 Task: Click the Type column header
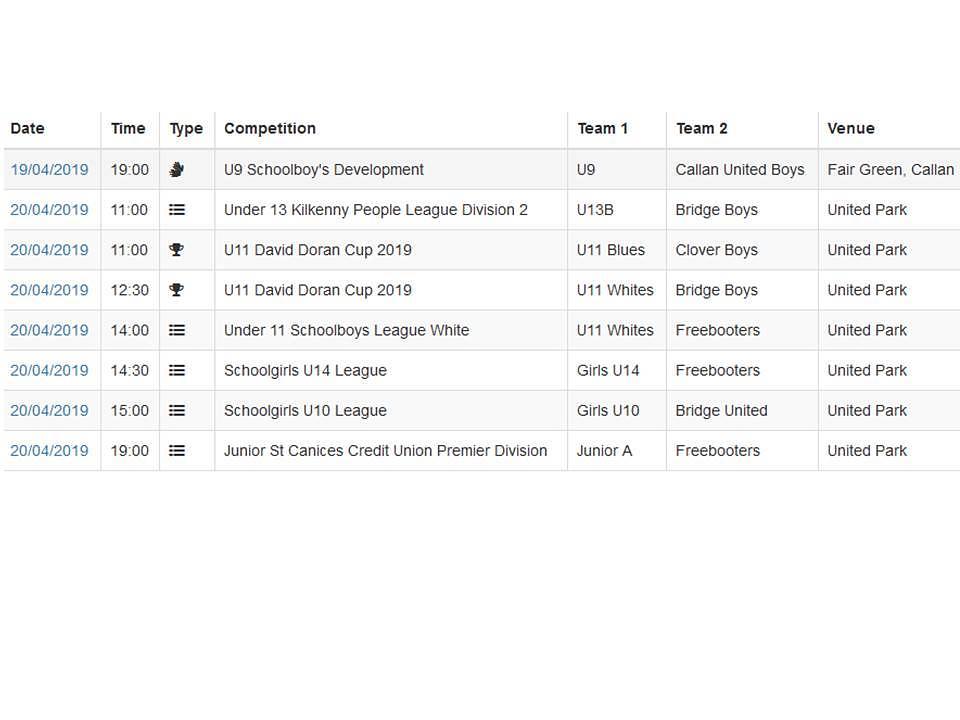click(186, 129)
